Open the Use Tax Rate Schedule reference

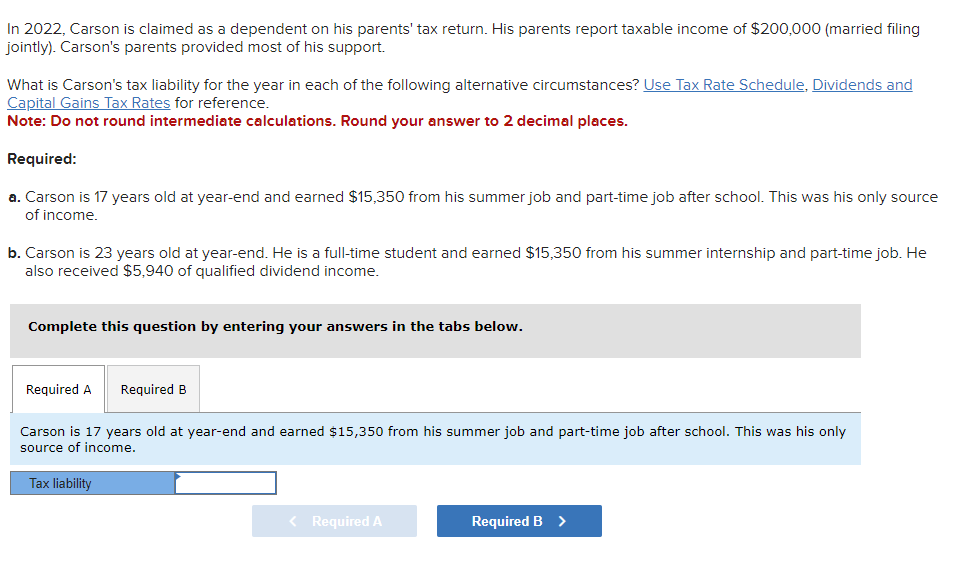(x=723, y=84)
